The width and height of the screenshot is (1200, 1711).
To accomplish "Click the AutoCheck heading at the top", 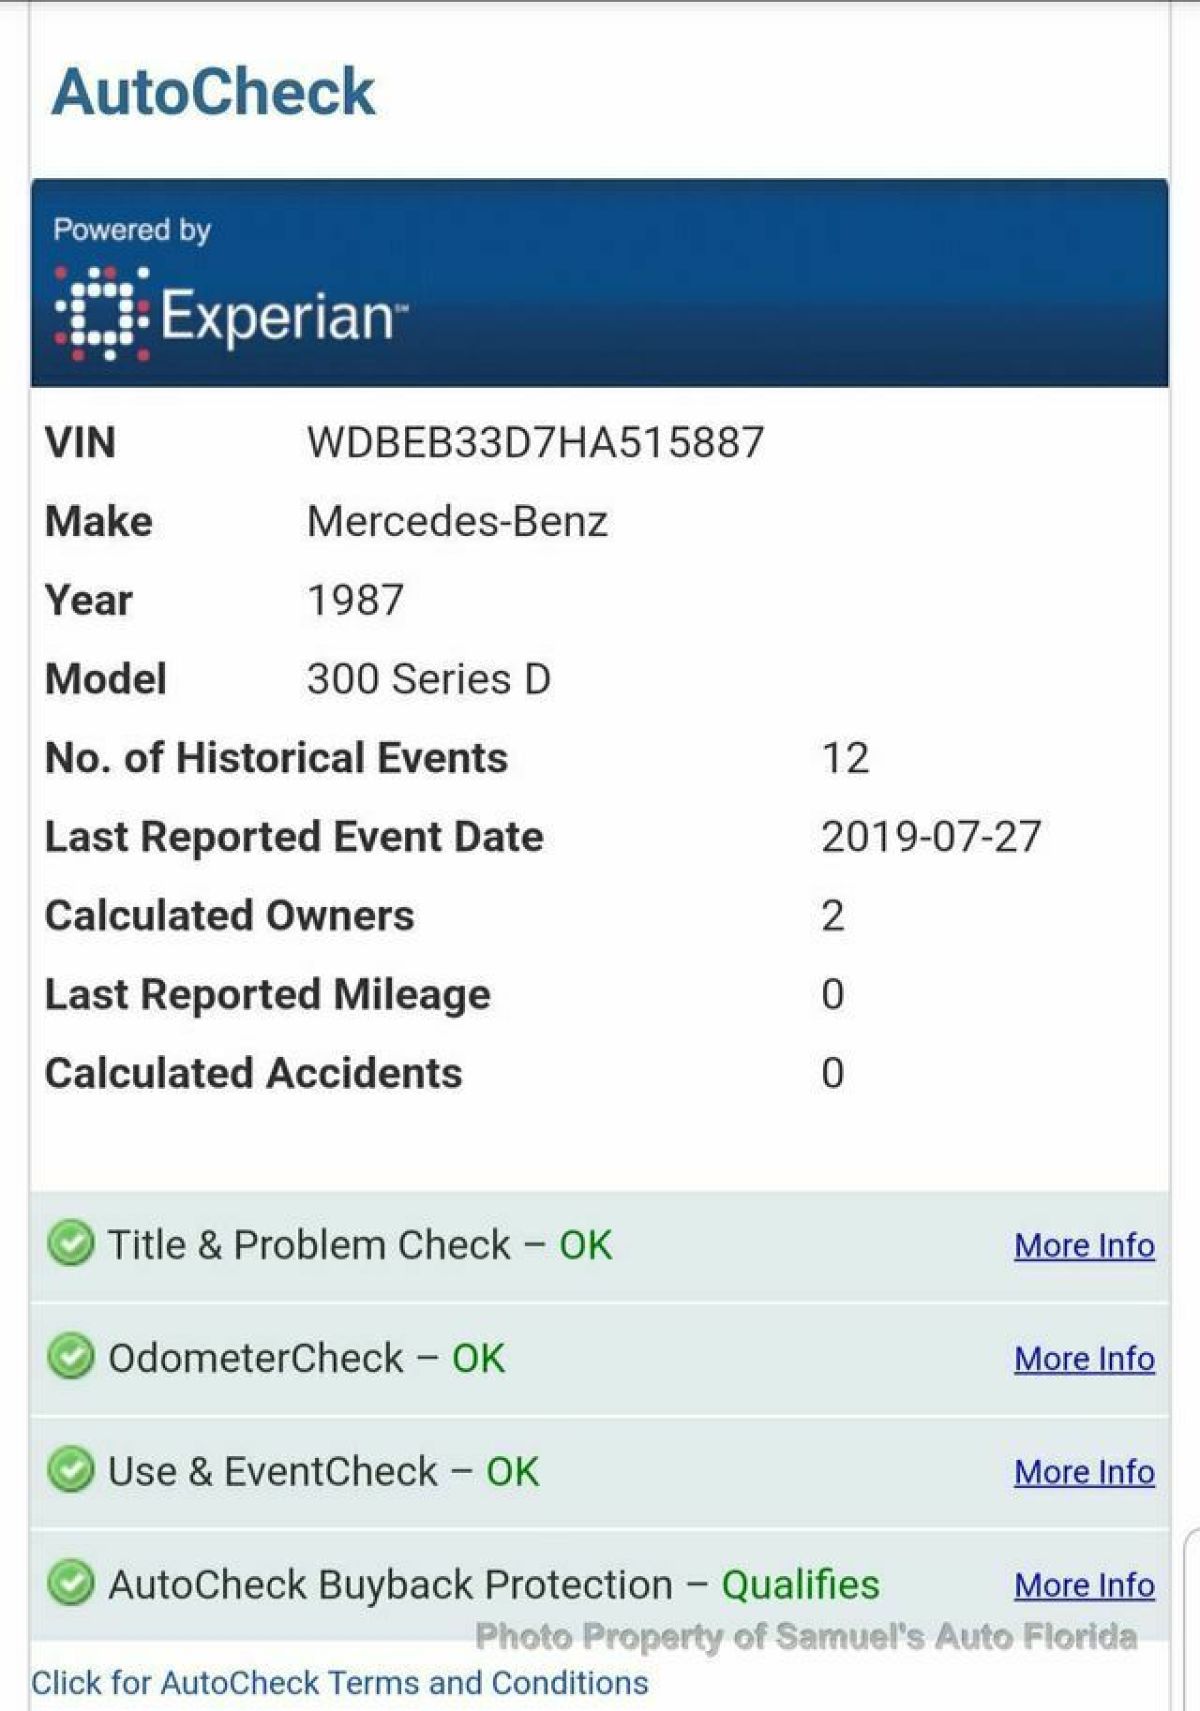I will click(213, 92).
